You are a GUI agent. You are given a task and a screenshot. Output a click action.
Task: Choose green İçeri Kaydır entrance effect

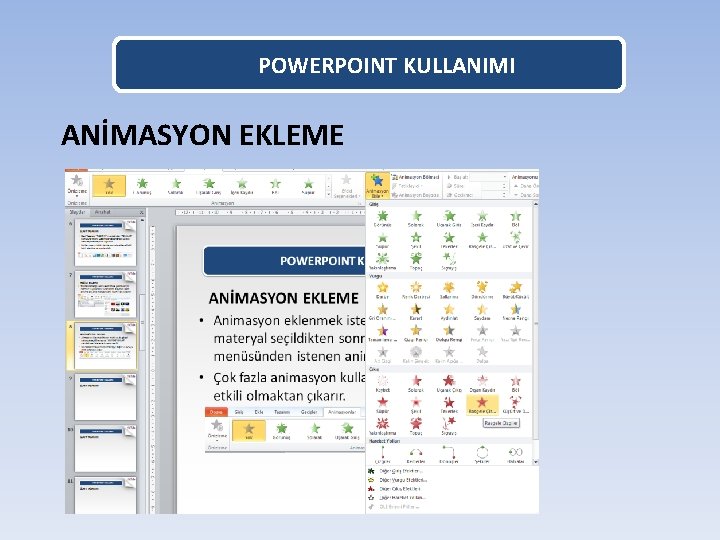pyautogui.click(x=482, y=219)
